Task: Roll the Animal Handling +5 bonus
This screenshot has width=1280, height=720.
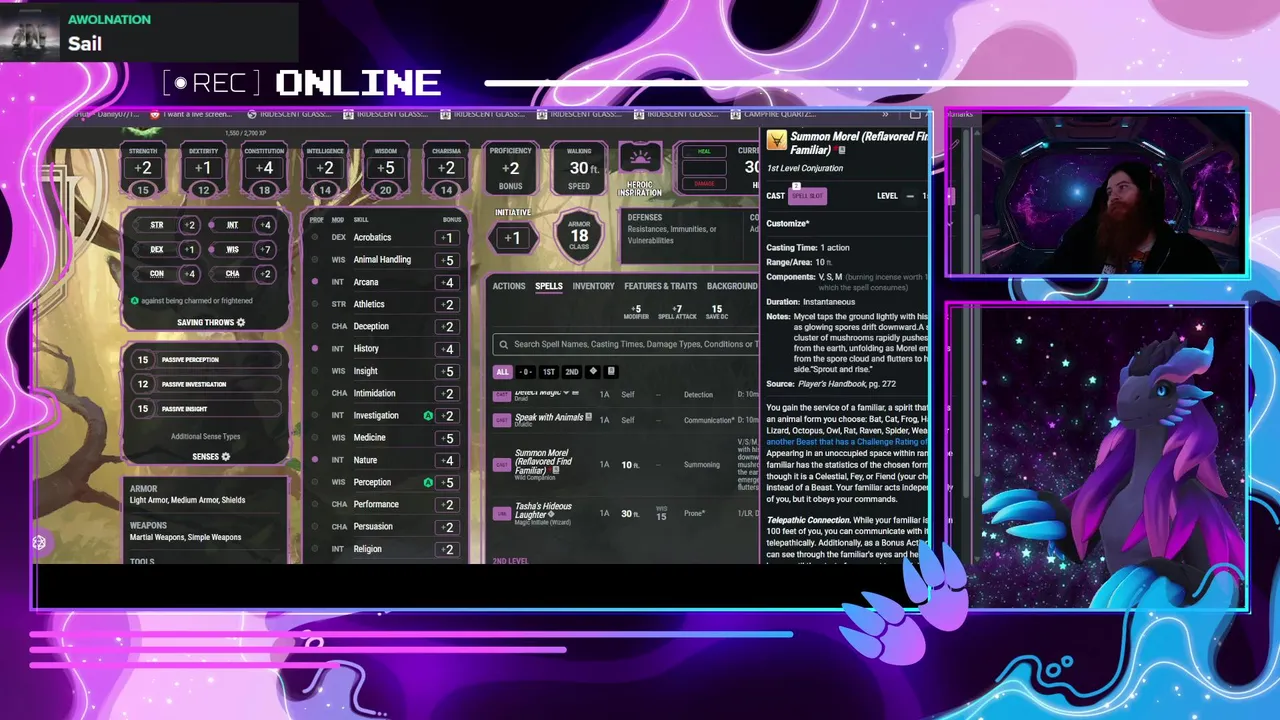Action: coord(449,260)
